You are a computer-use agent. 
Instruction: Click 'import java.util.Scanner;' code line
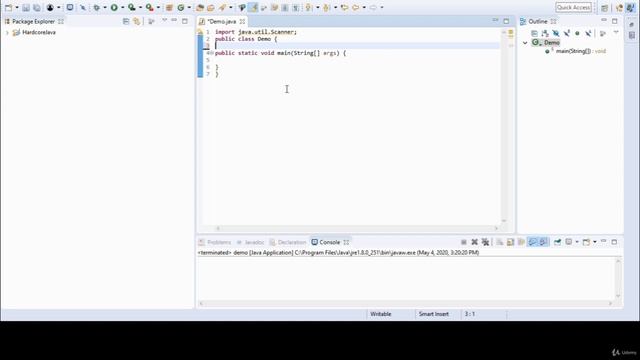pos(256,32)
